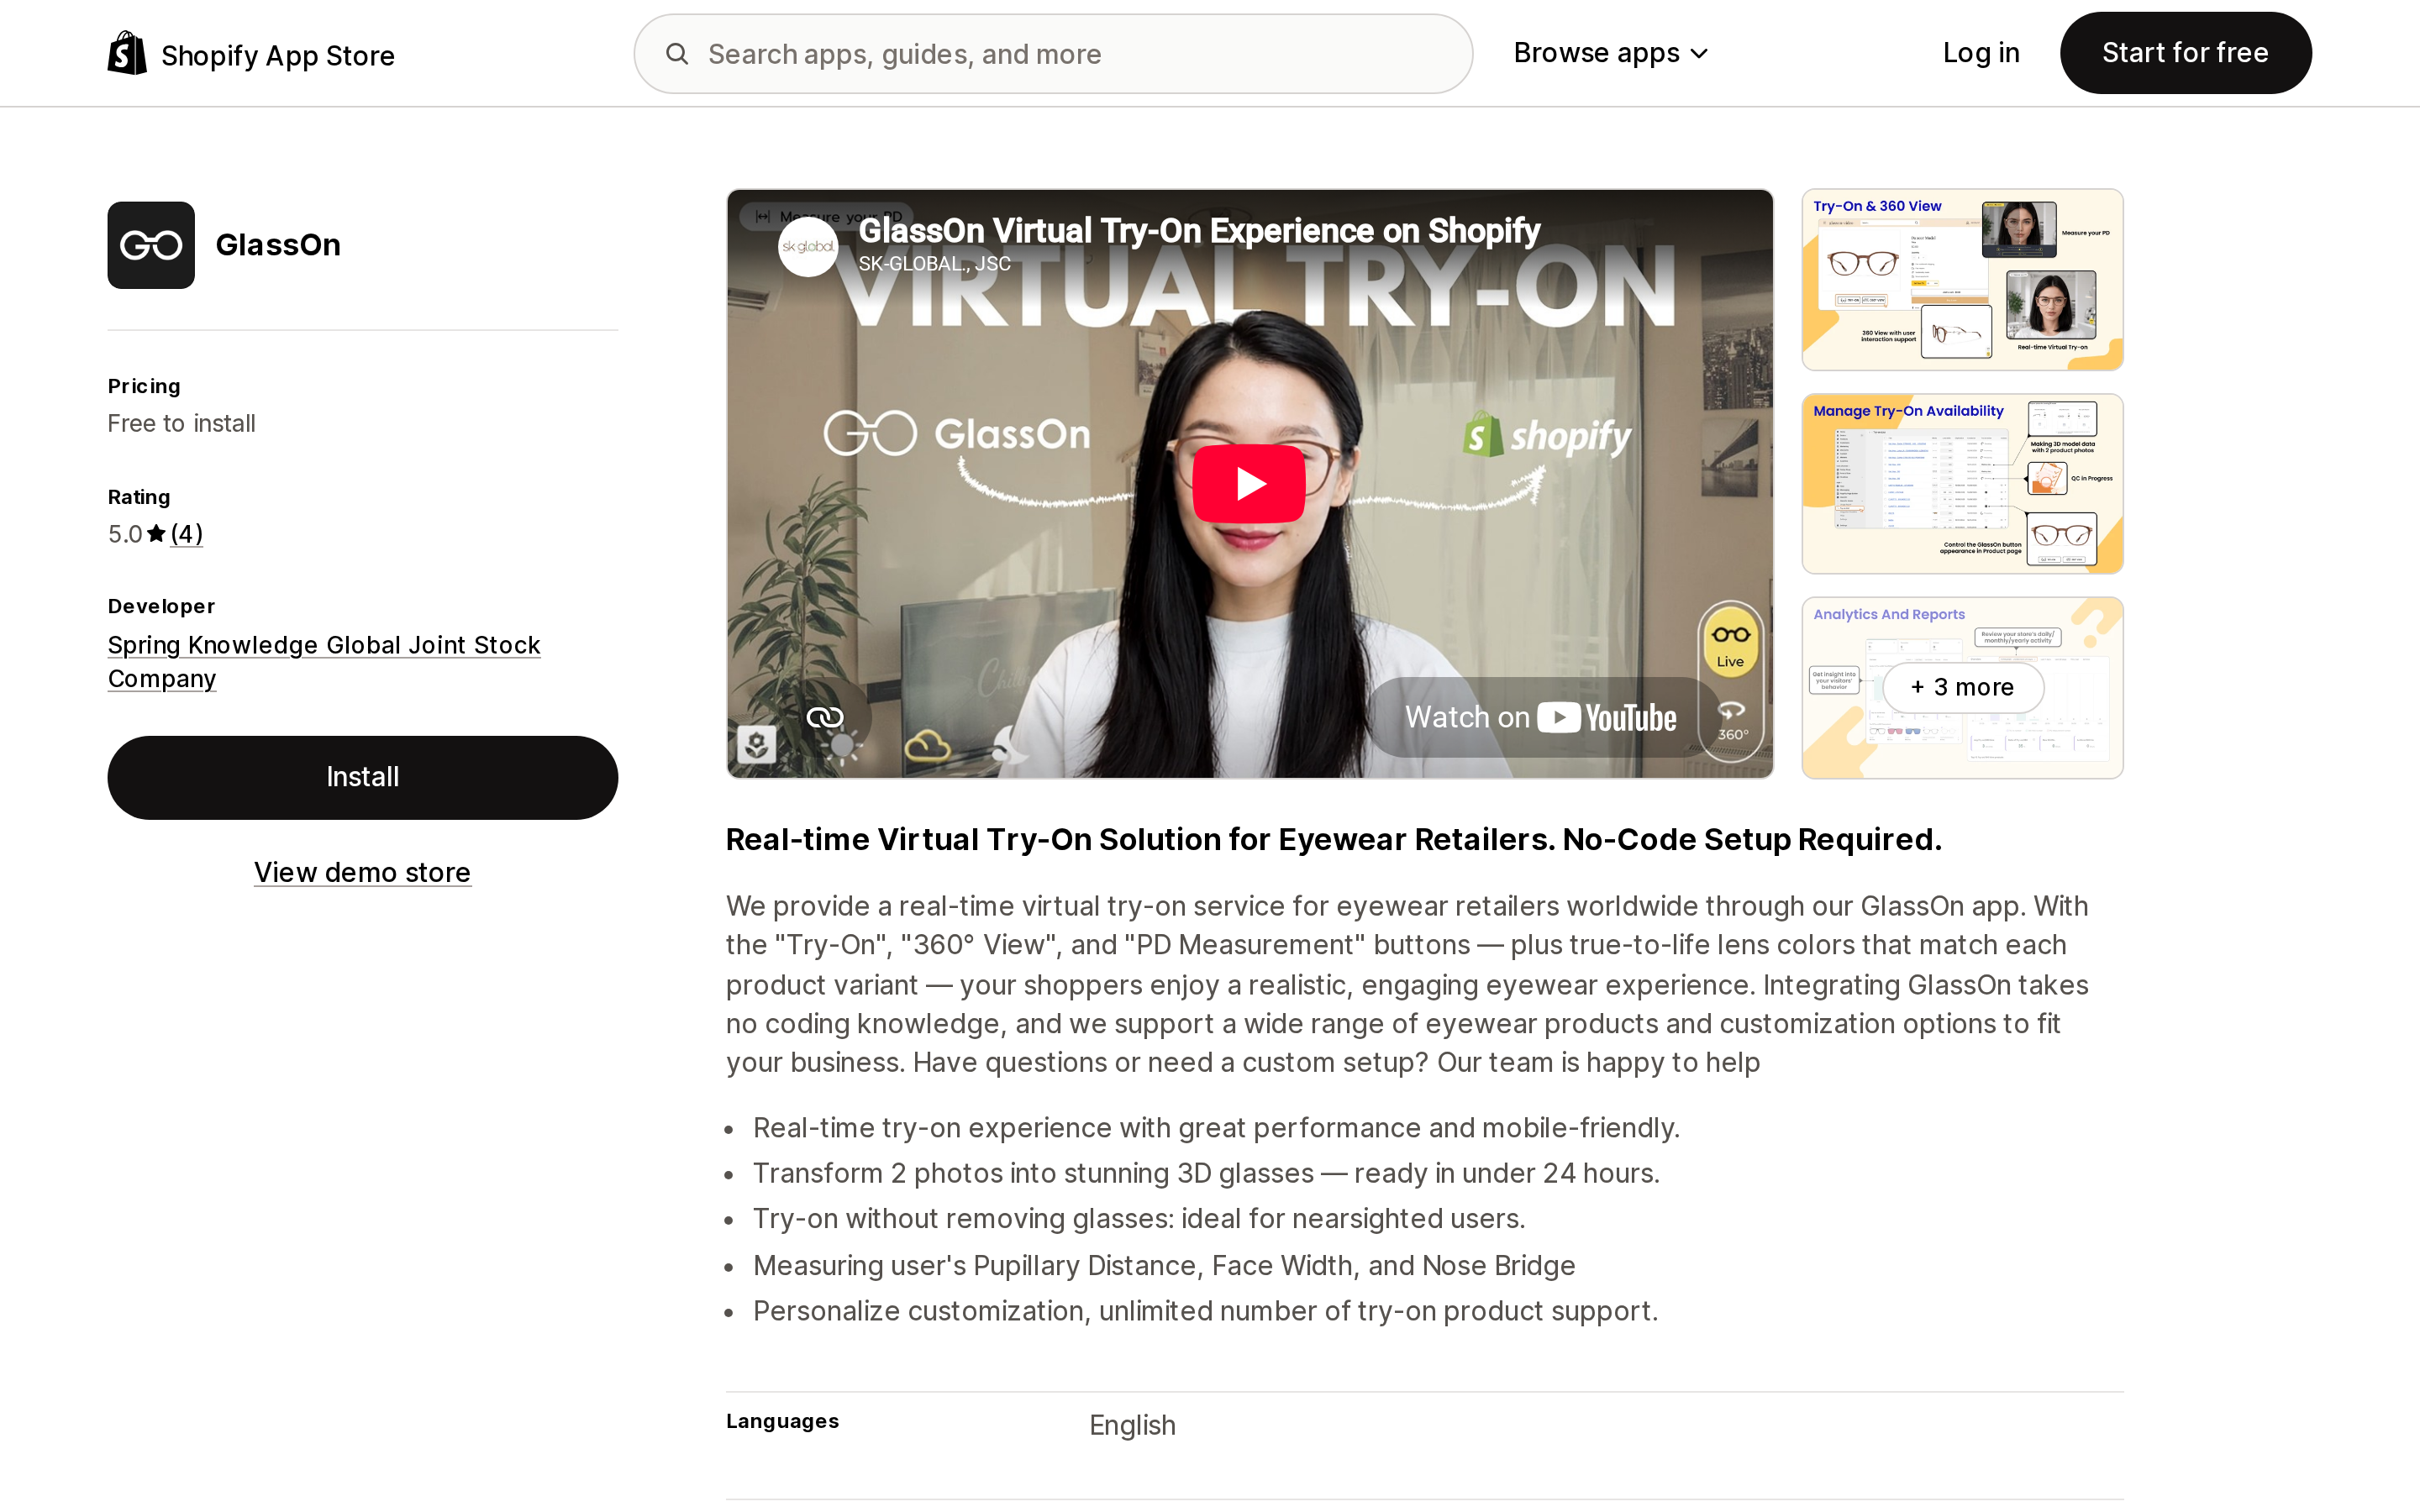Open the video title GlassOn Virtual Try-On Experience
This screenshot has height=1512, width=2420.
[1198, 230]
